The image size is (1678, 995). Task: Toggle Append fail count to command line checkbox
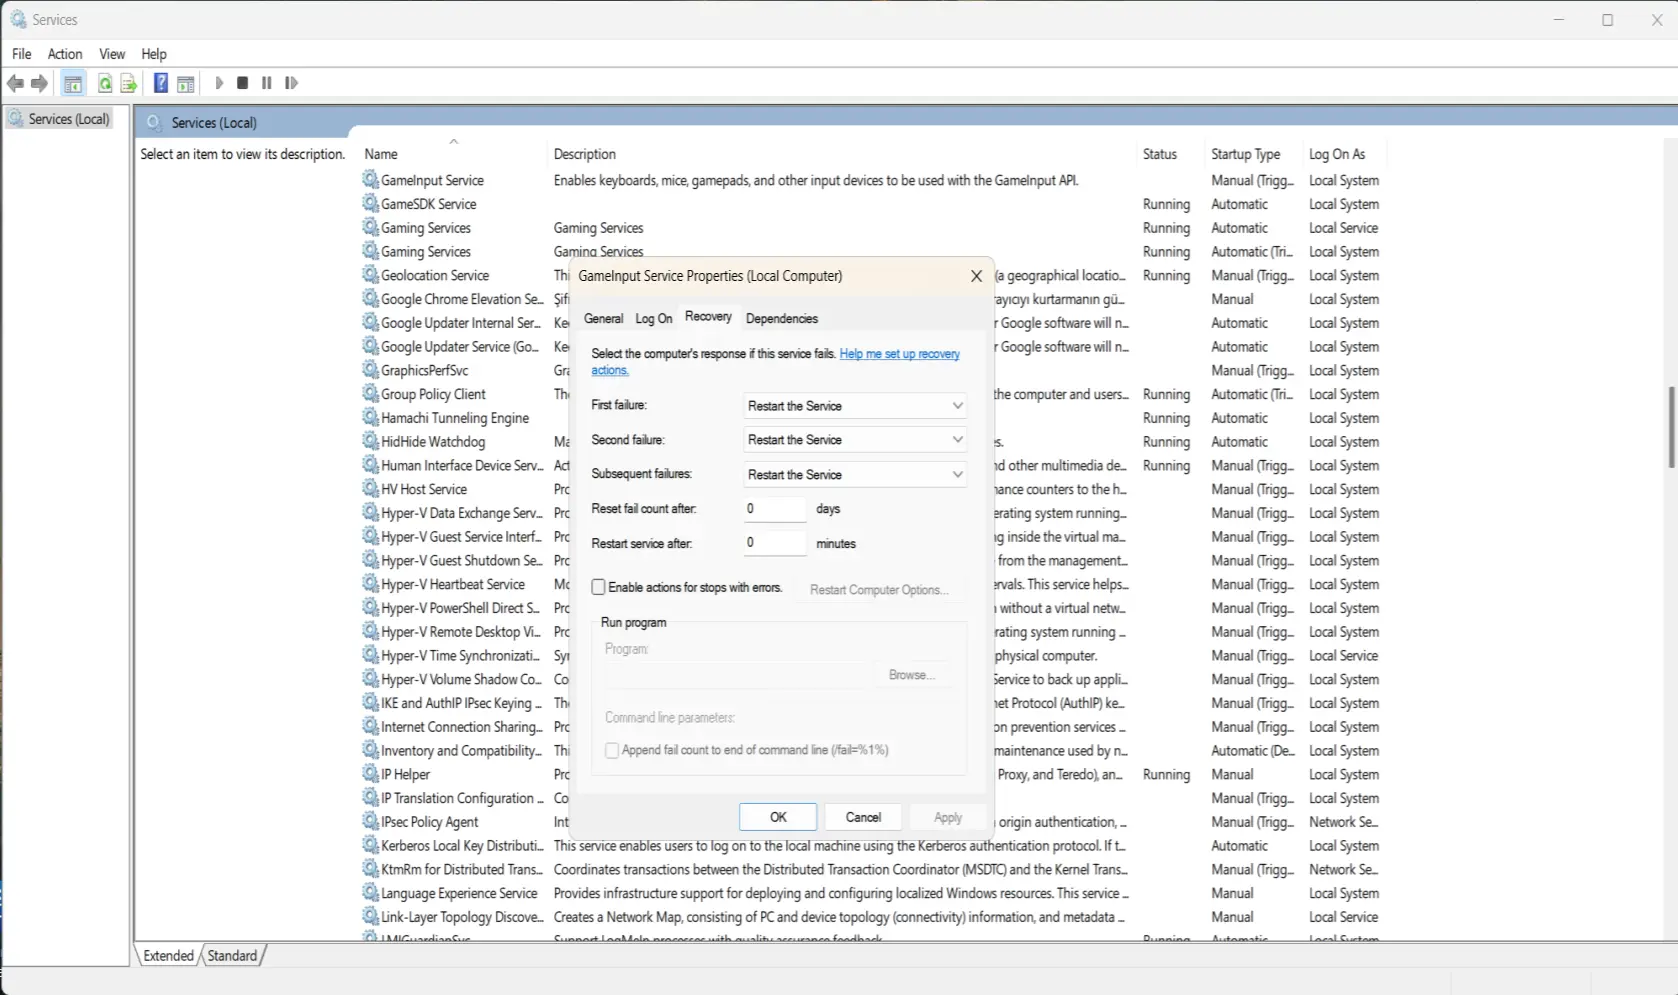612,750
